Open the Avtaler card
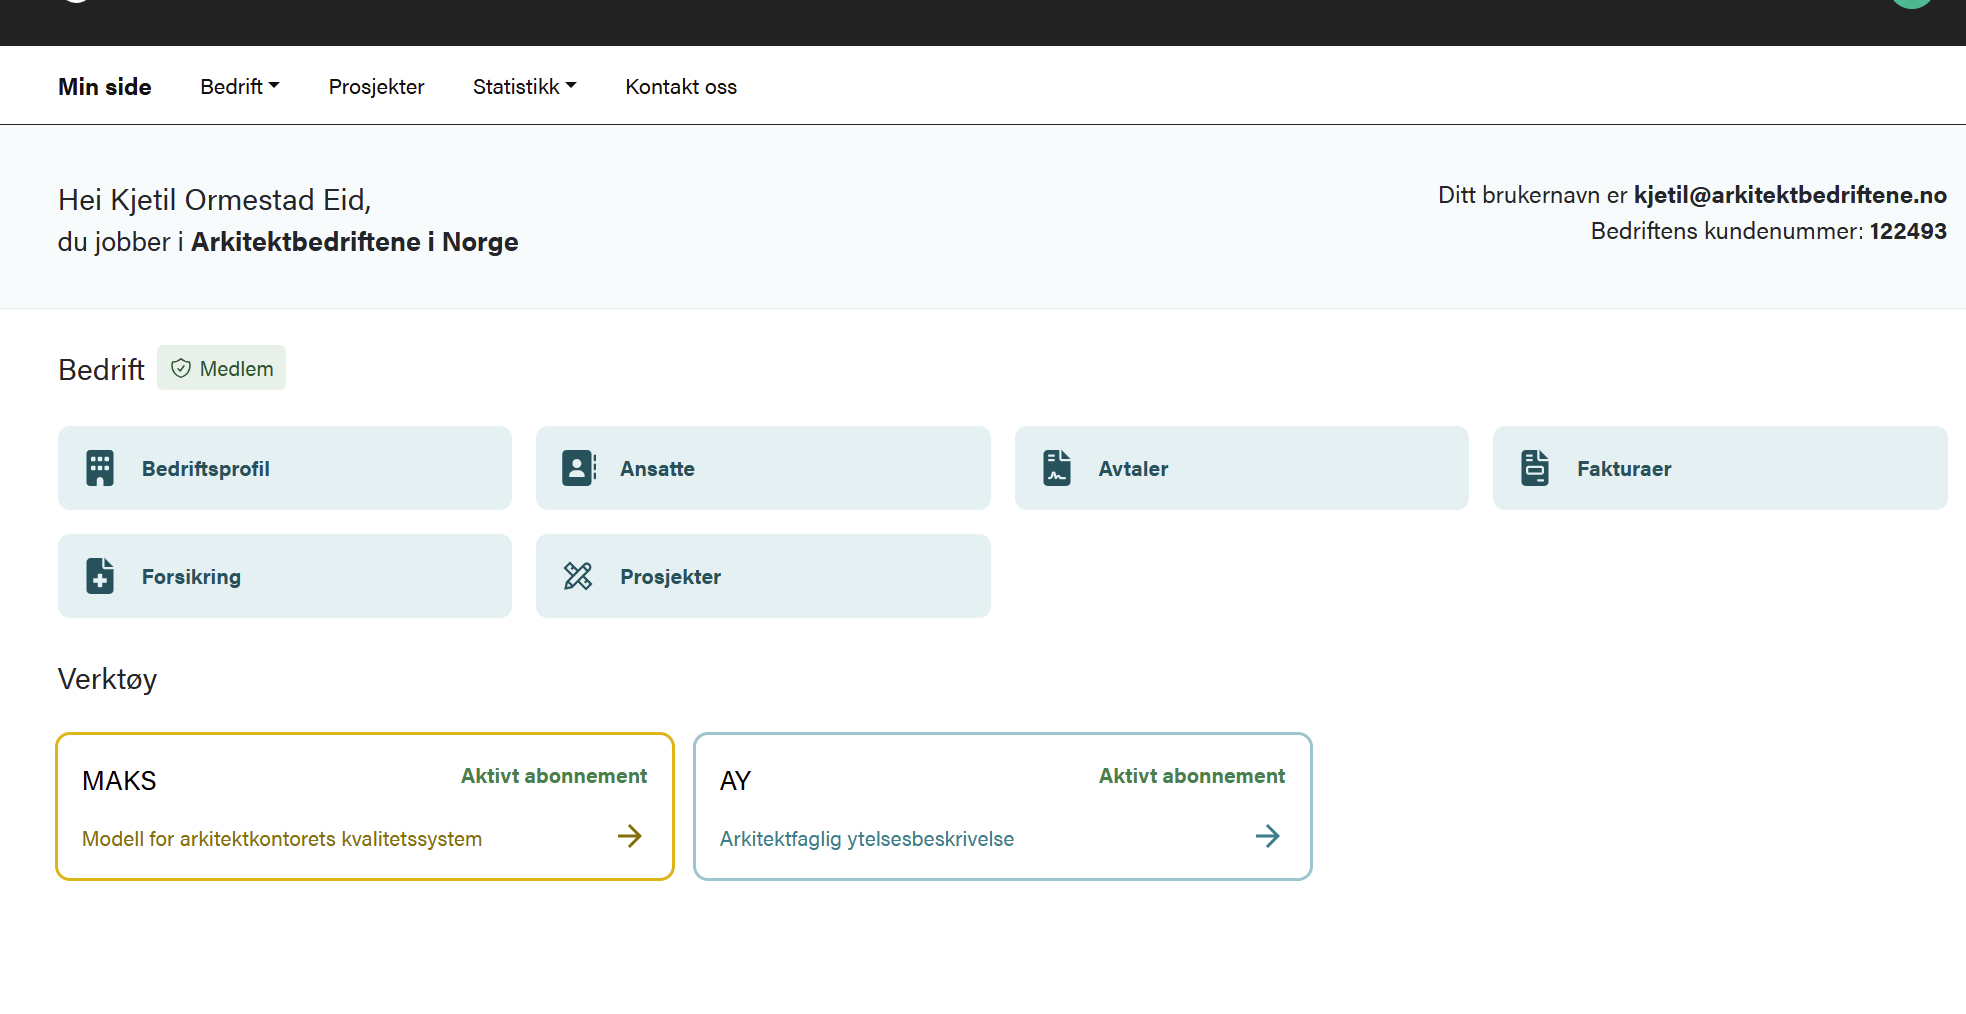Screen dimensions: 1966x1014 (x=1242, y=468)
